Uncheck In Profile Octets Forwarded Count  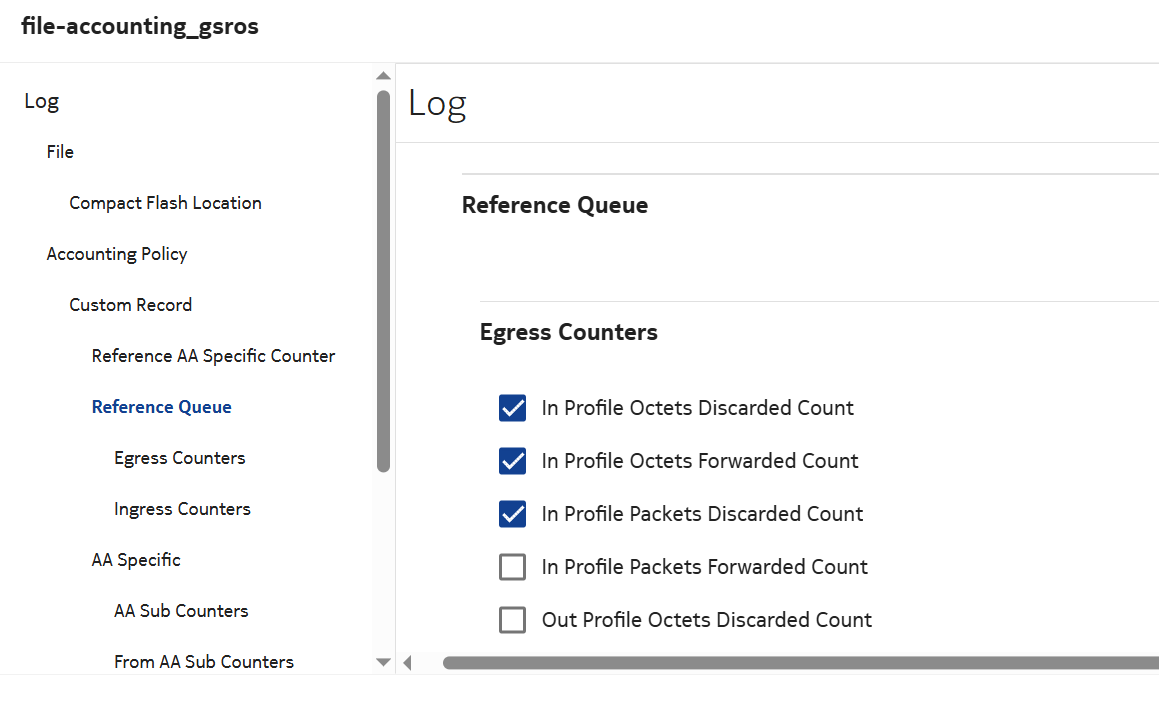coord(512,461)
